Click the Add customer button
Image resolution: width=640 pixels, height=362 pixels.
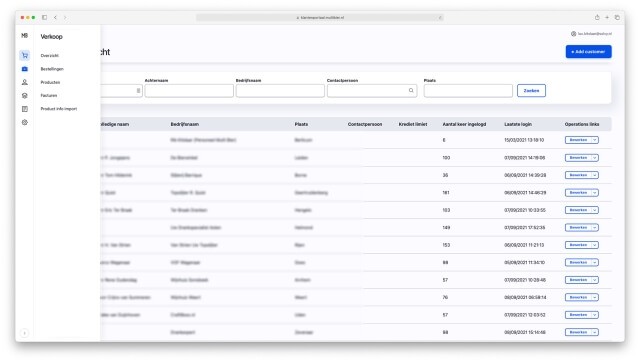pyautogui.click(x=588, y=52)
